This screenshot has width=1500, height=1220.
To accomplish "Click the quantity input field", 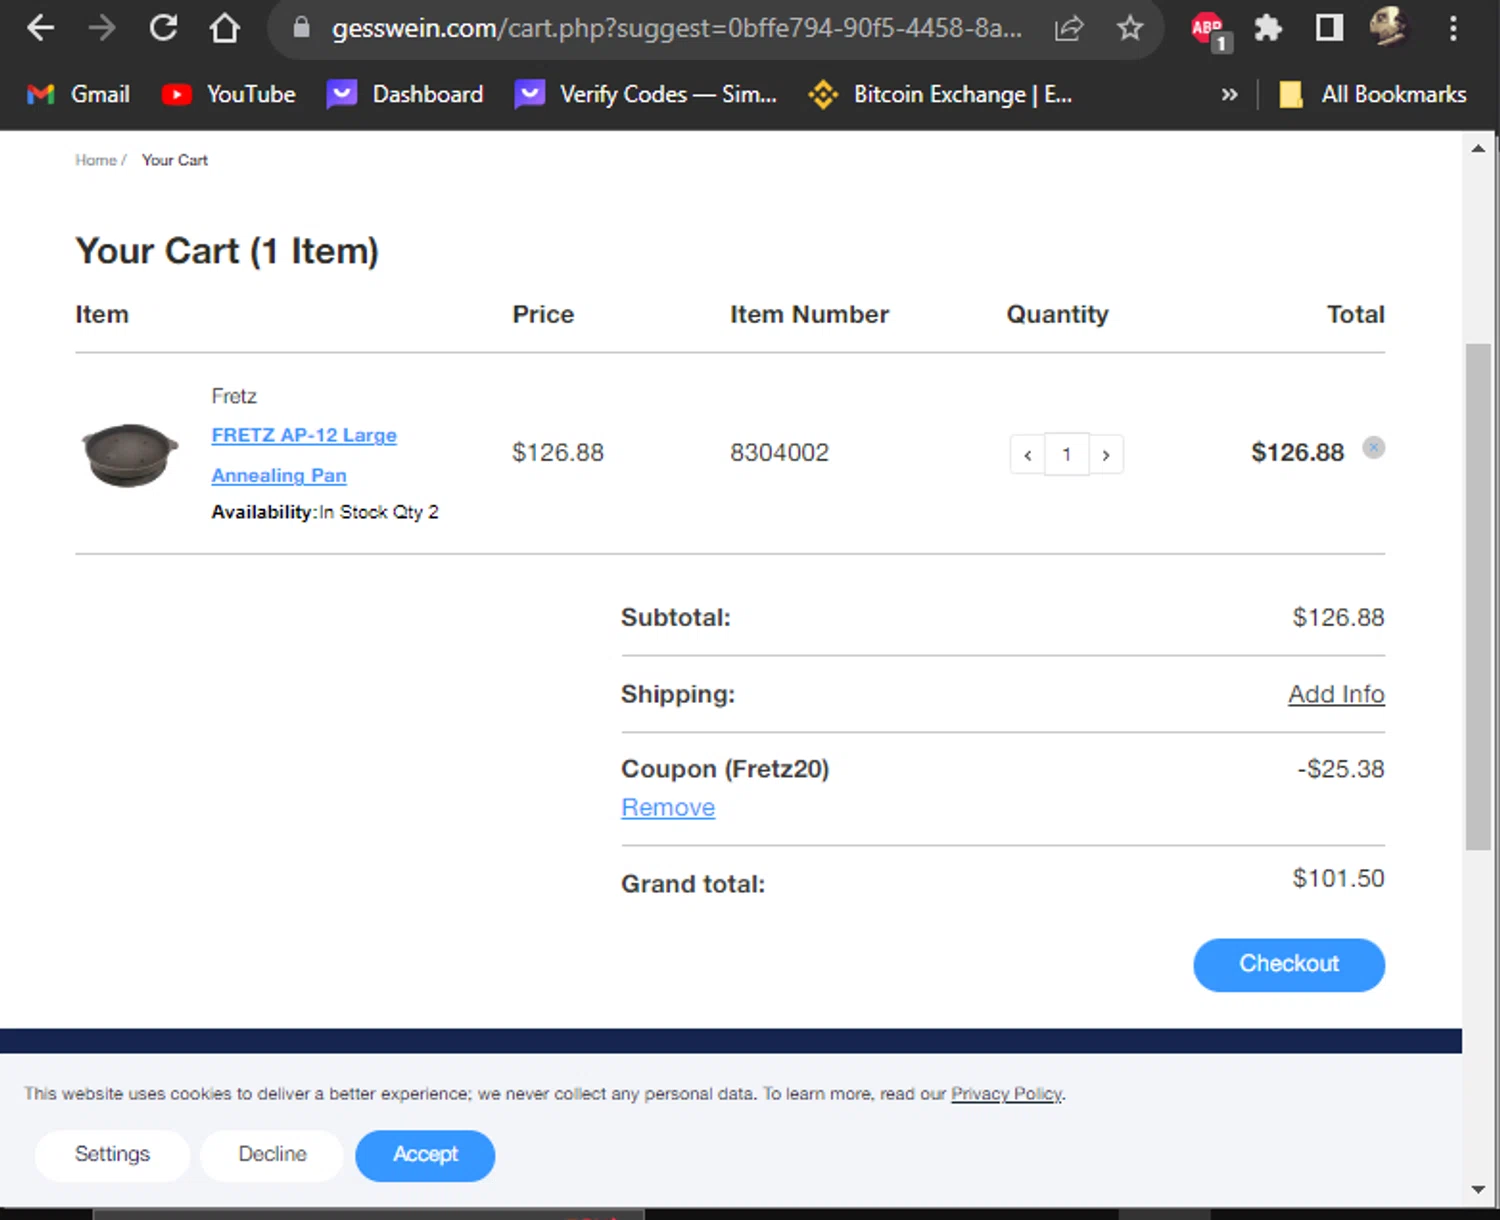I will pos(1067,455).
